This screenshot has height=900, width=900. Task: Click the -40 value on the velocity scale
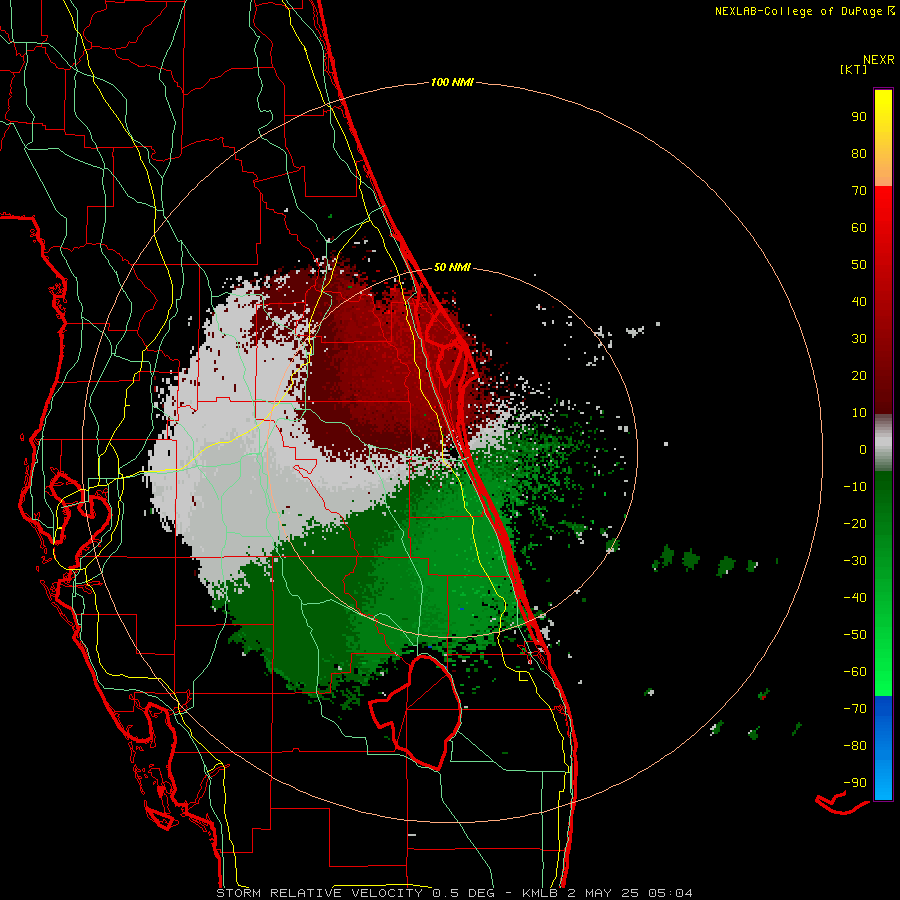(x=855, y=598)
